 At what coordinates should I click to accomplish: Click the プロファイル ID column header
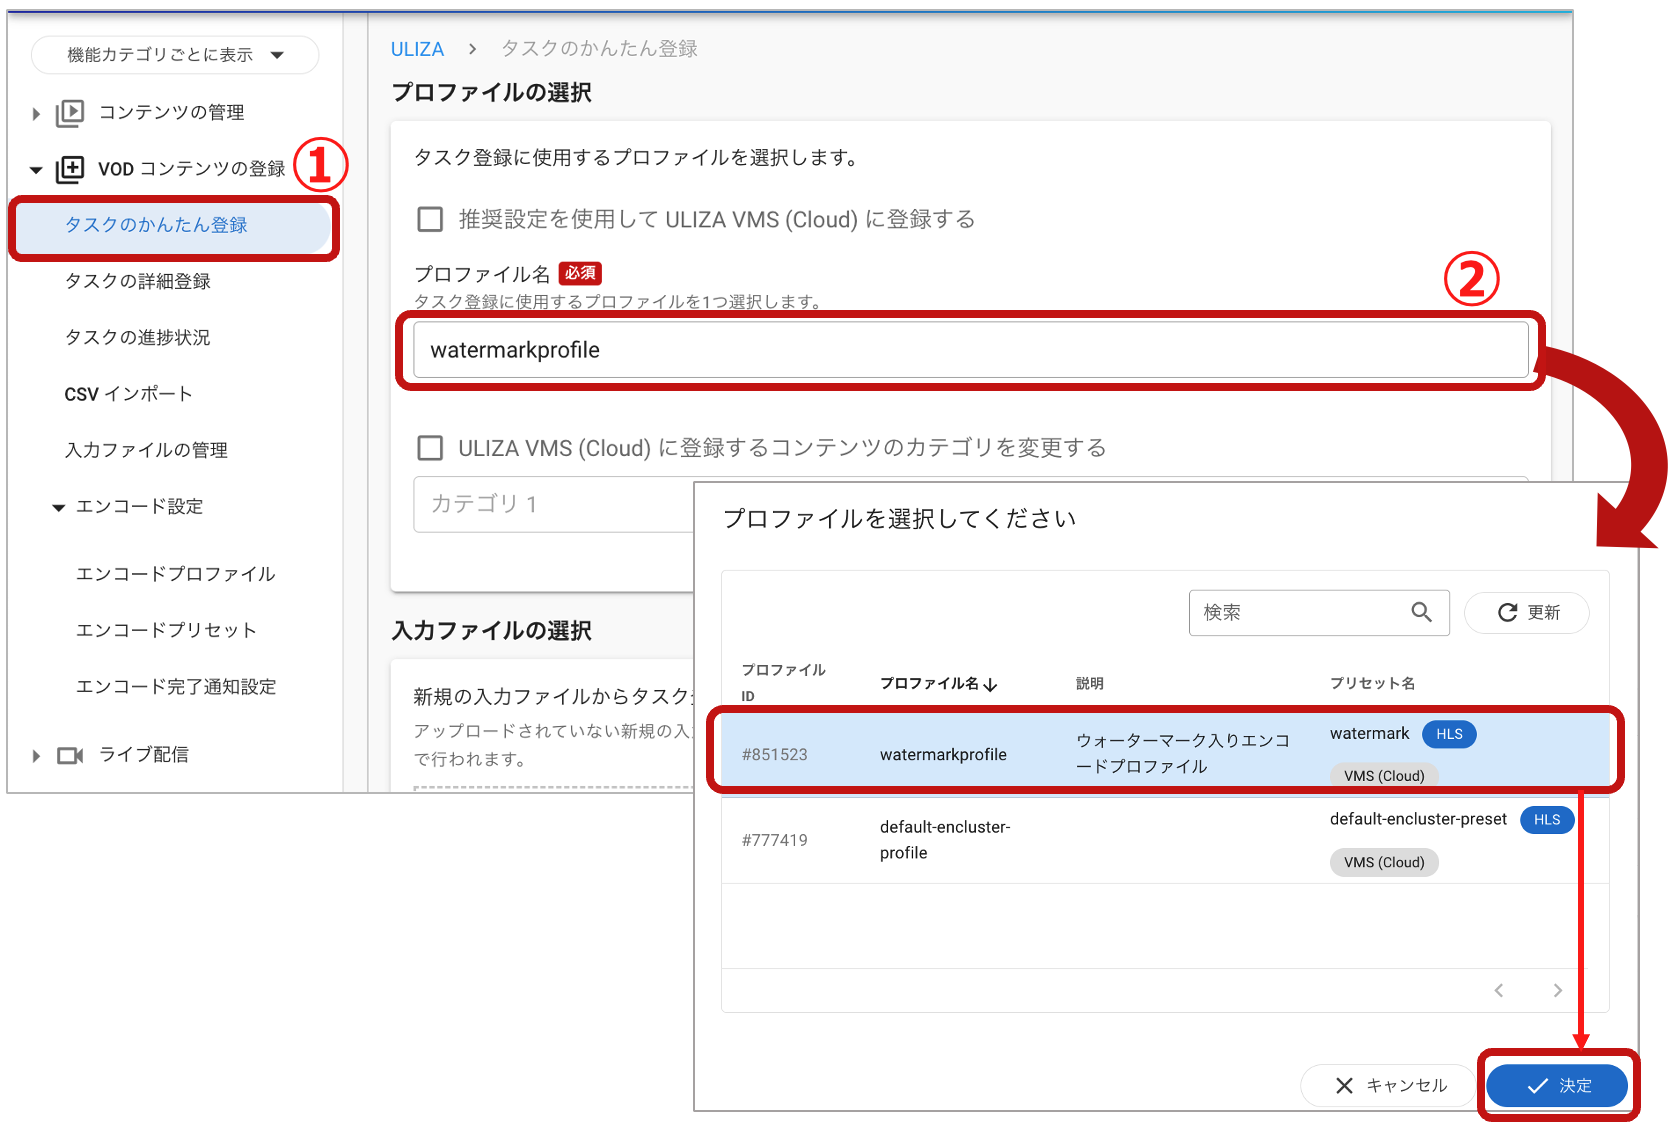tap(783, 683)
